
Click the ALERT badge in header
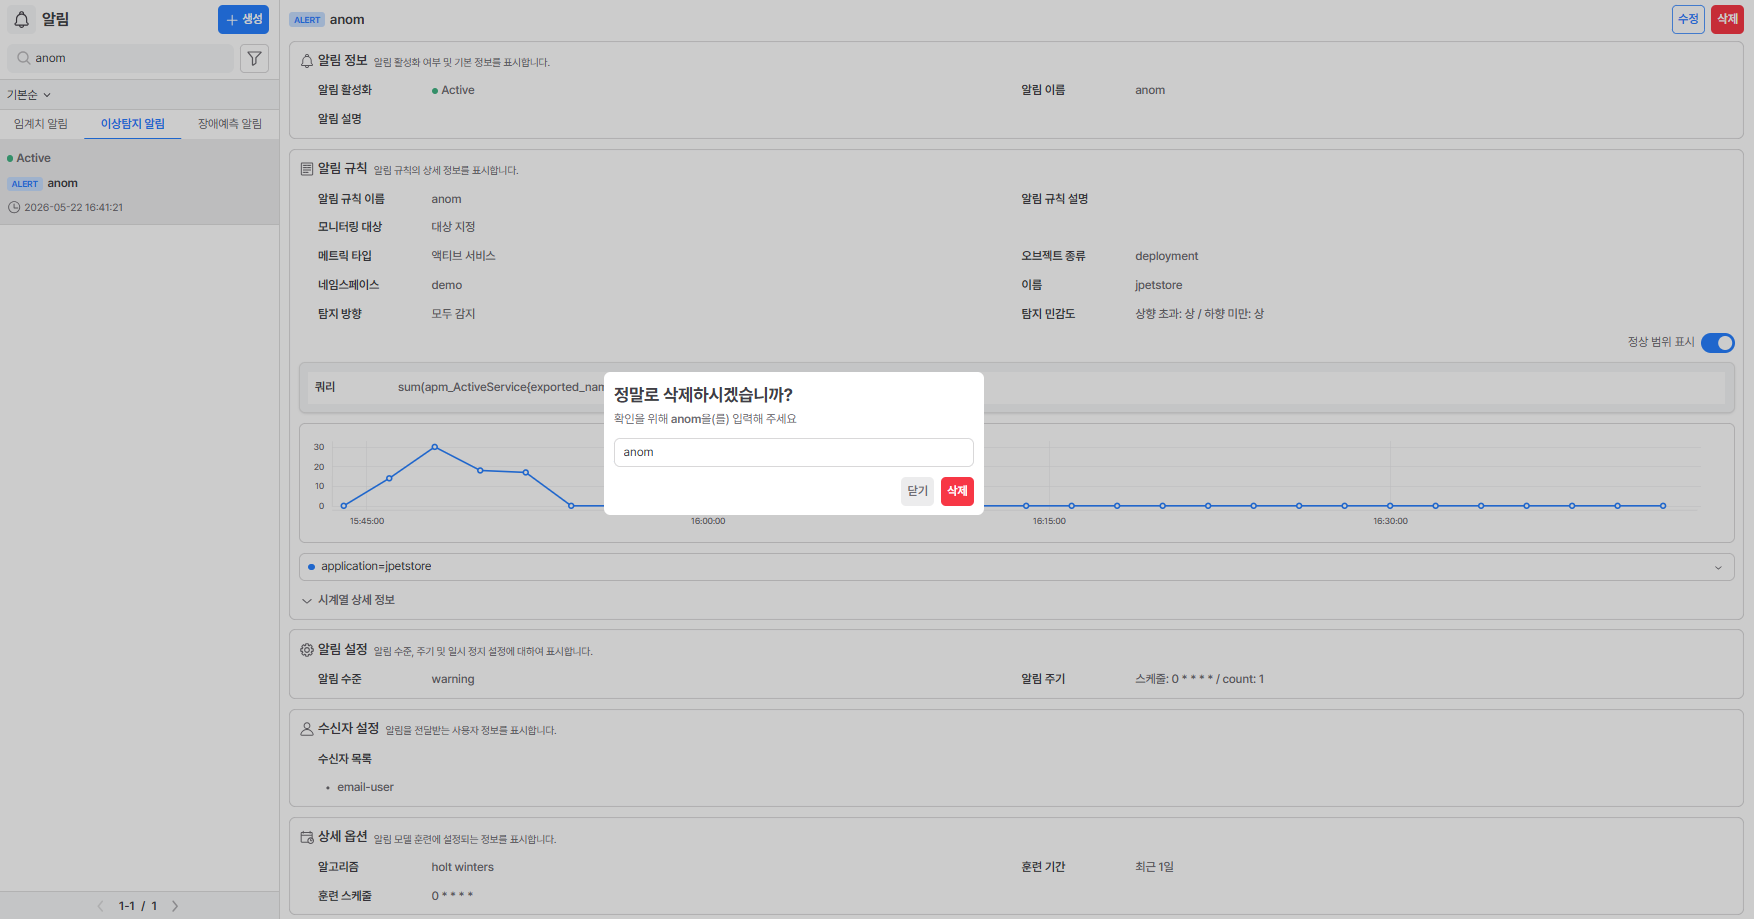point(307,20)
